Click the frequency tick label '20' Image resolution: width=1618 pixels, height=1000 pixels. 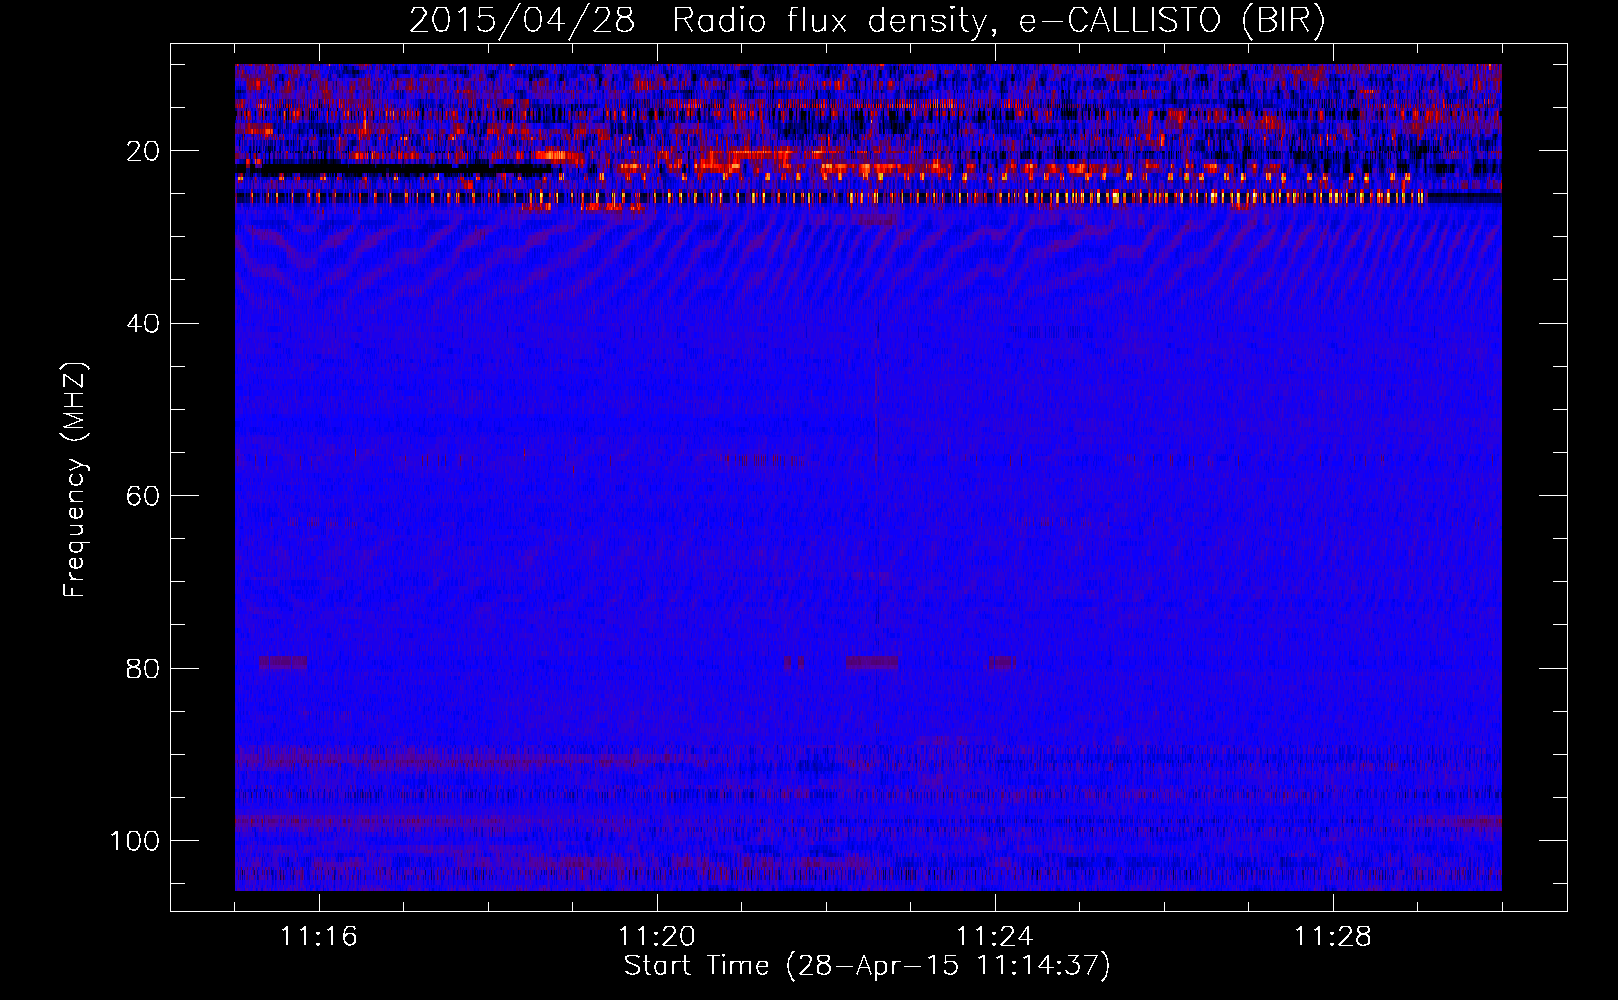pyautogui.click(x=143, y=151)
